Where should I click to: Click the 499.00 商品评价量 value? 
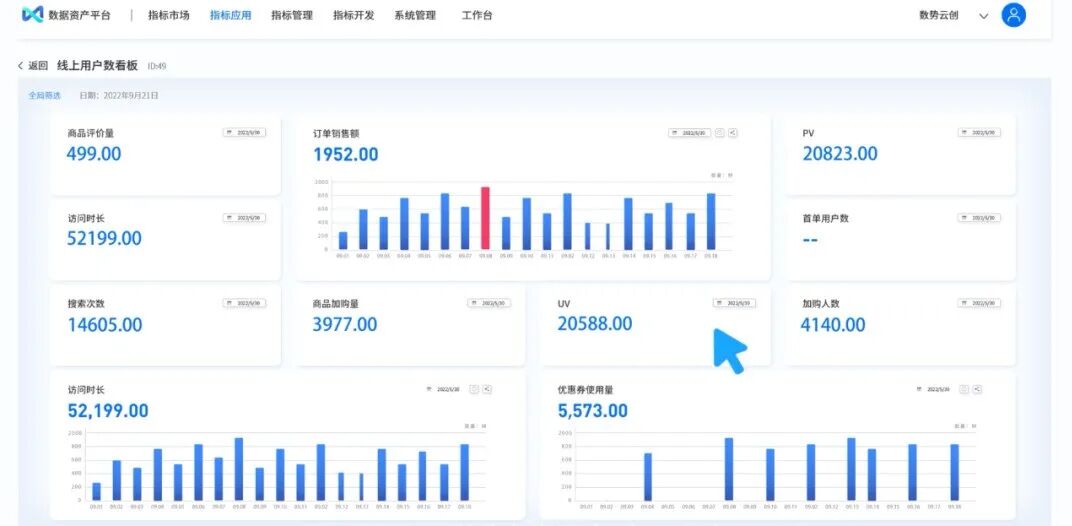pos(94,154)
